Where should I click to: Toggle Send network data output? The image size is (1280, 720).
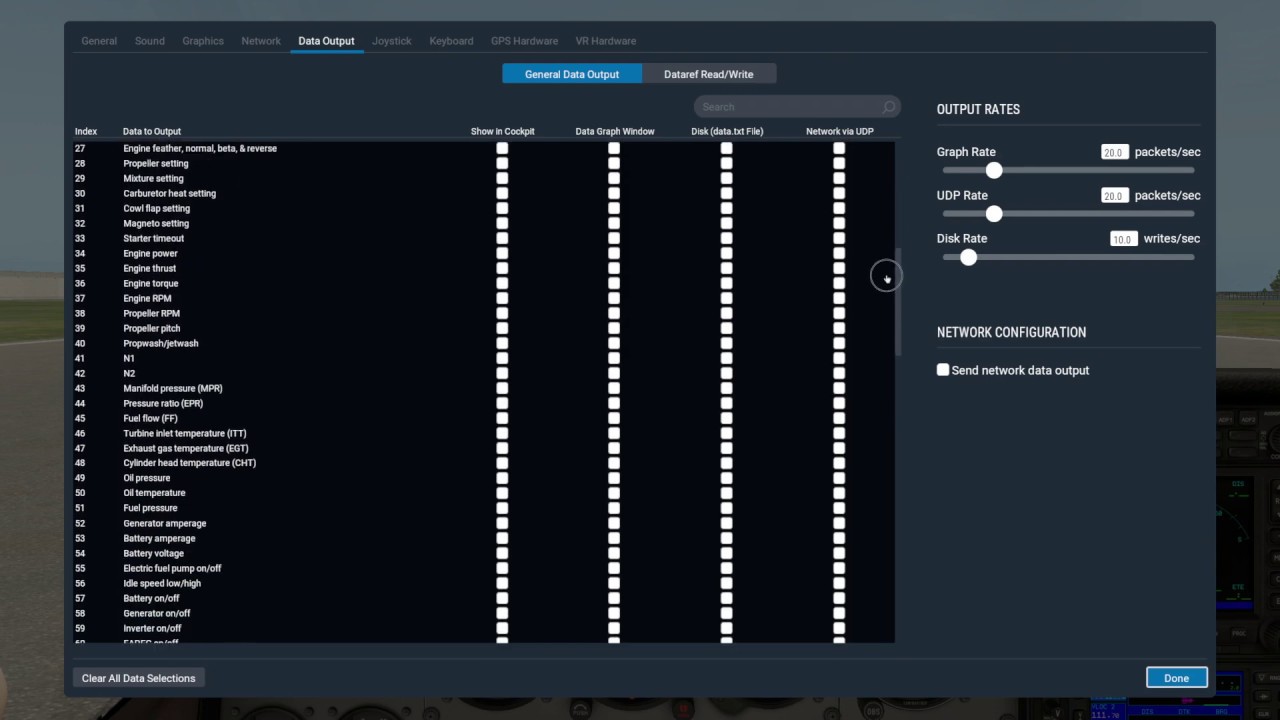coord(943,370)
